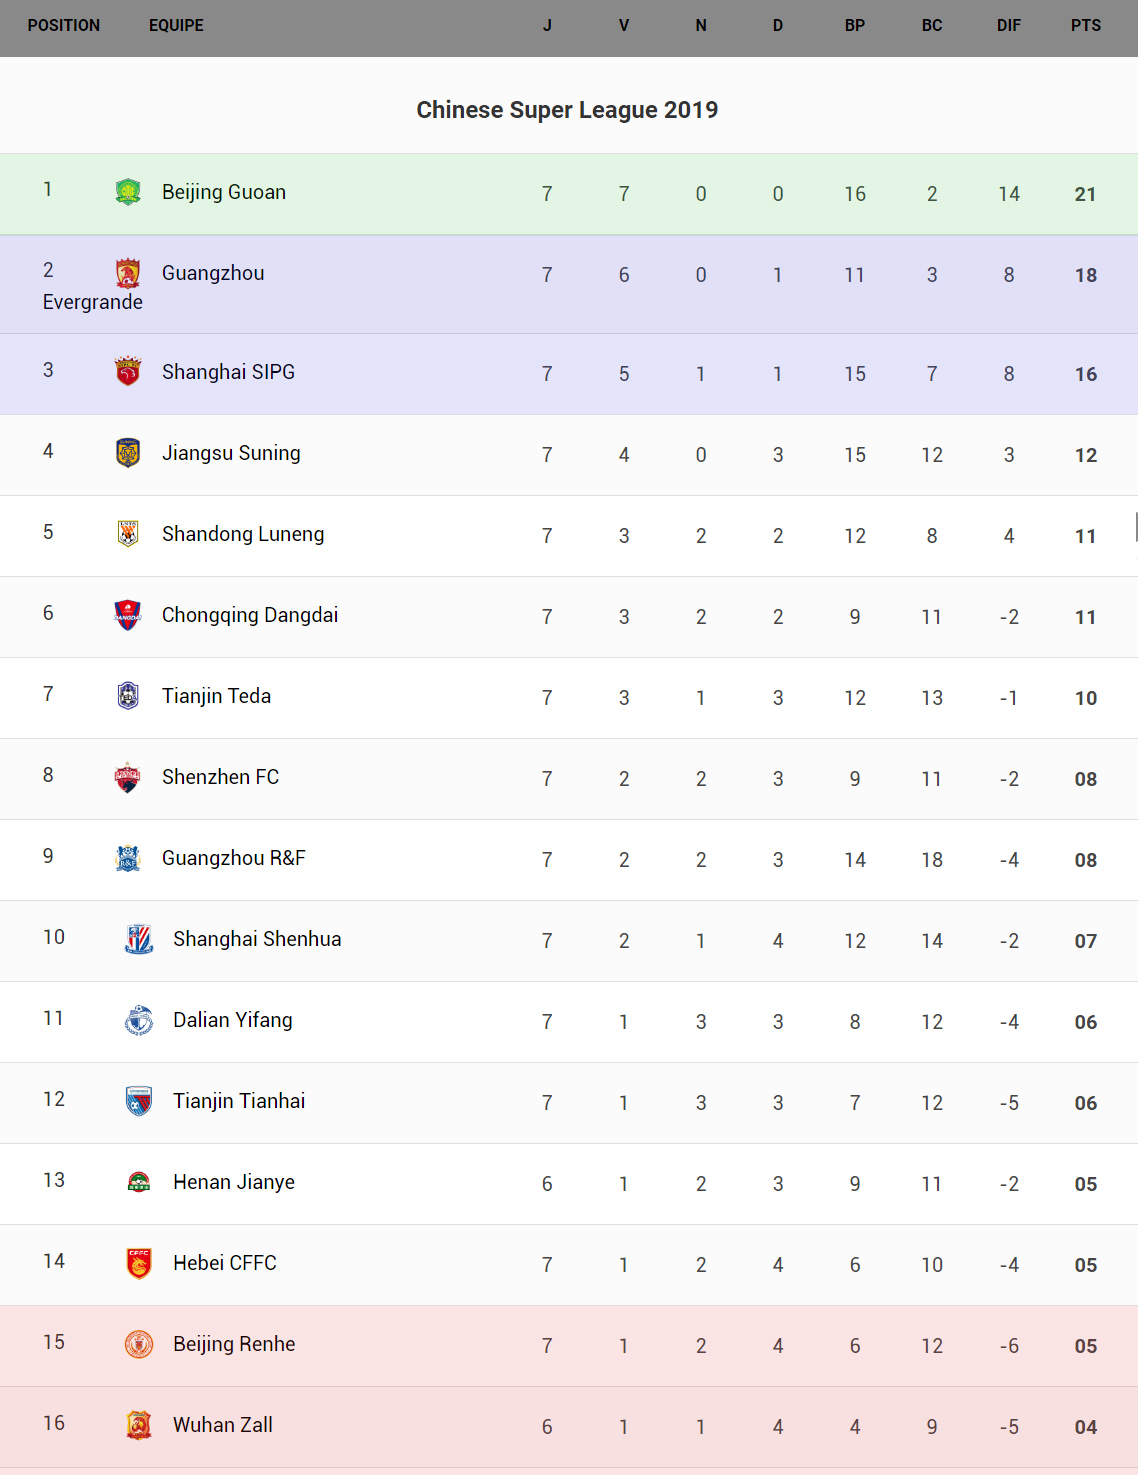Image resolution: width=1138 pixels, height=1475 pixels.
Task: Click the EQUIPE column header
Action: [176, 26]
